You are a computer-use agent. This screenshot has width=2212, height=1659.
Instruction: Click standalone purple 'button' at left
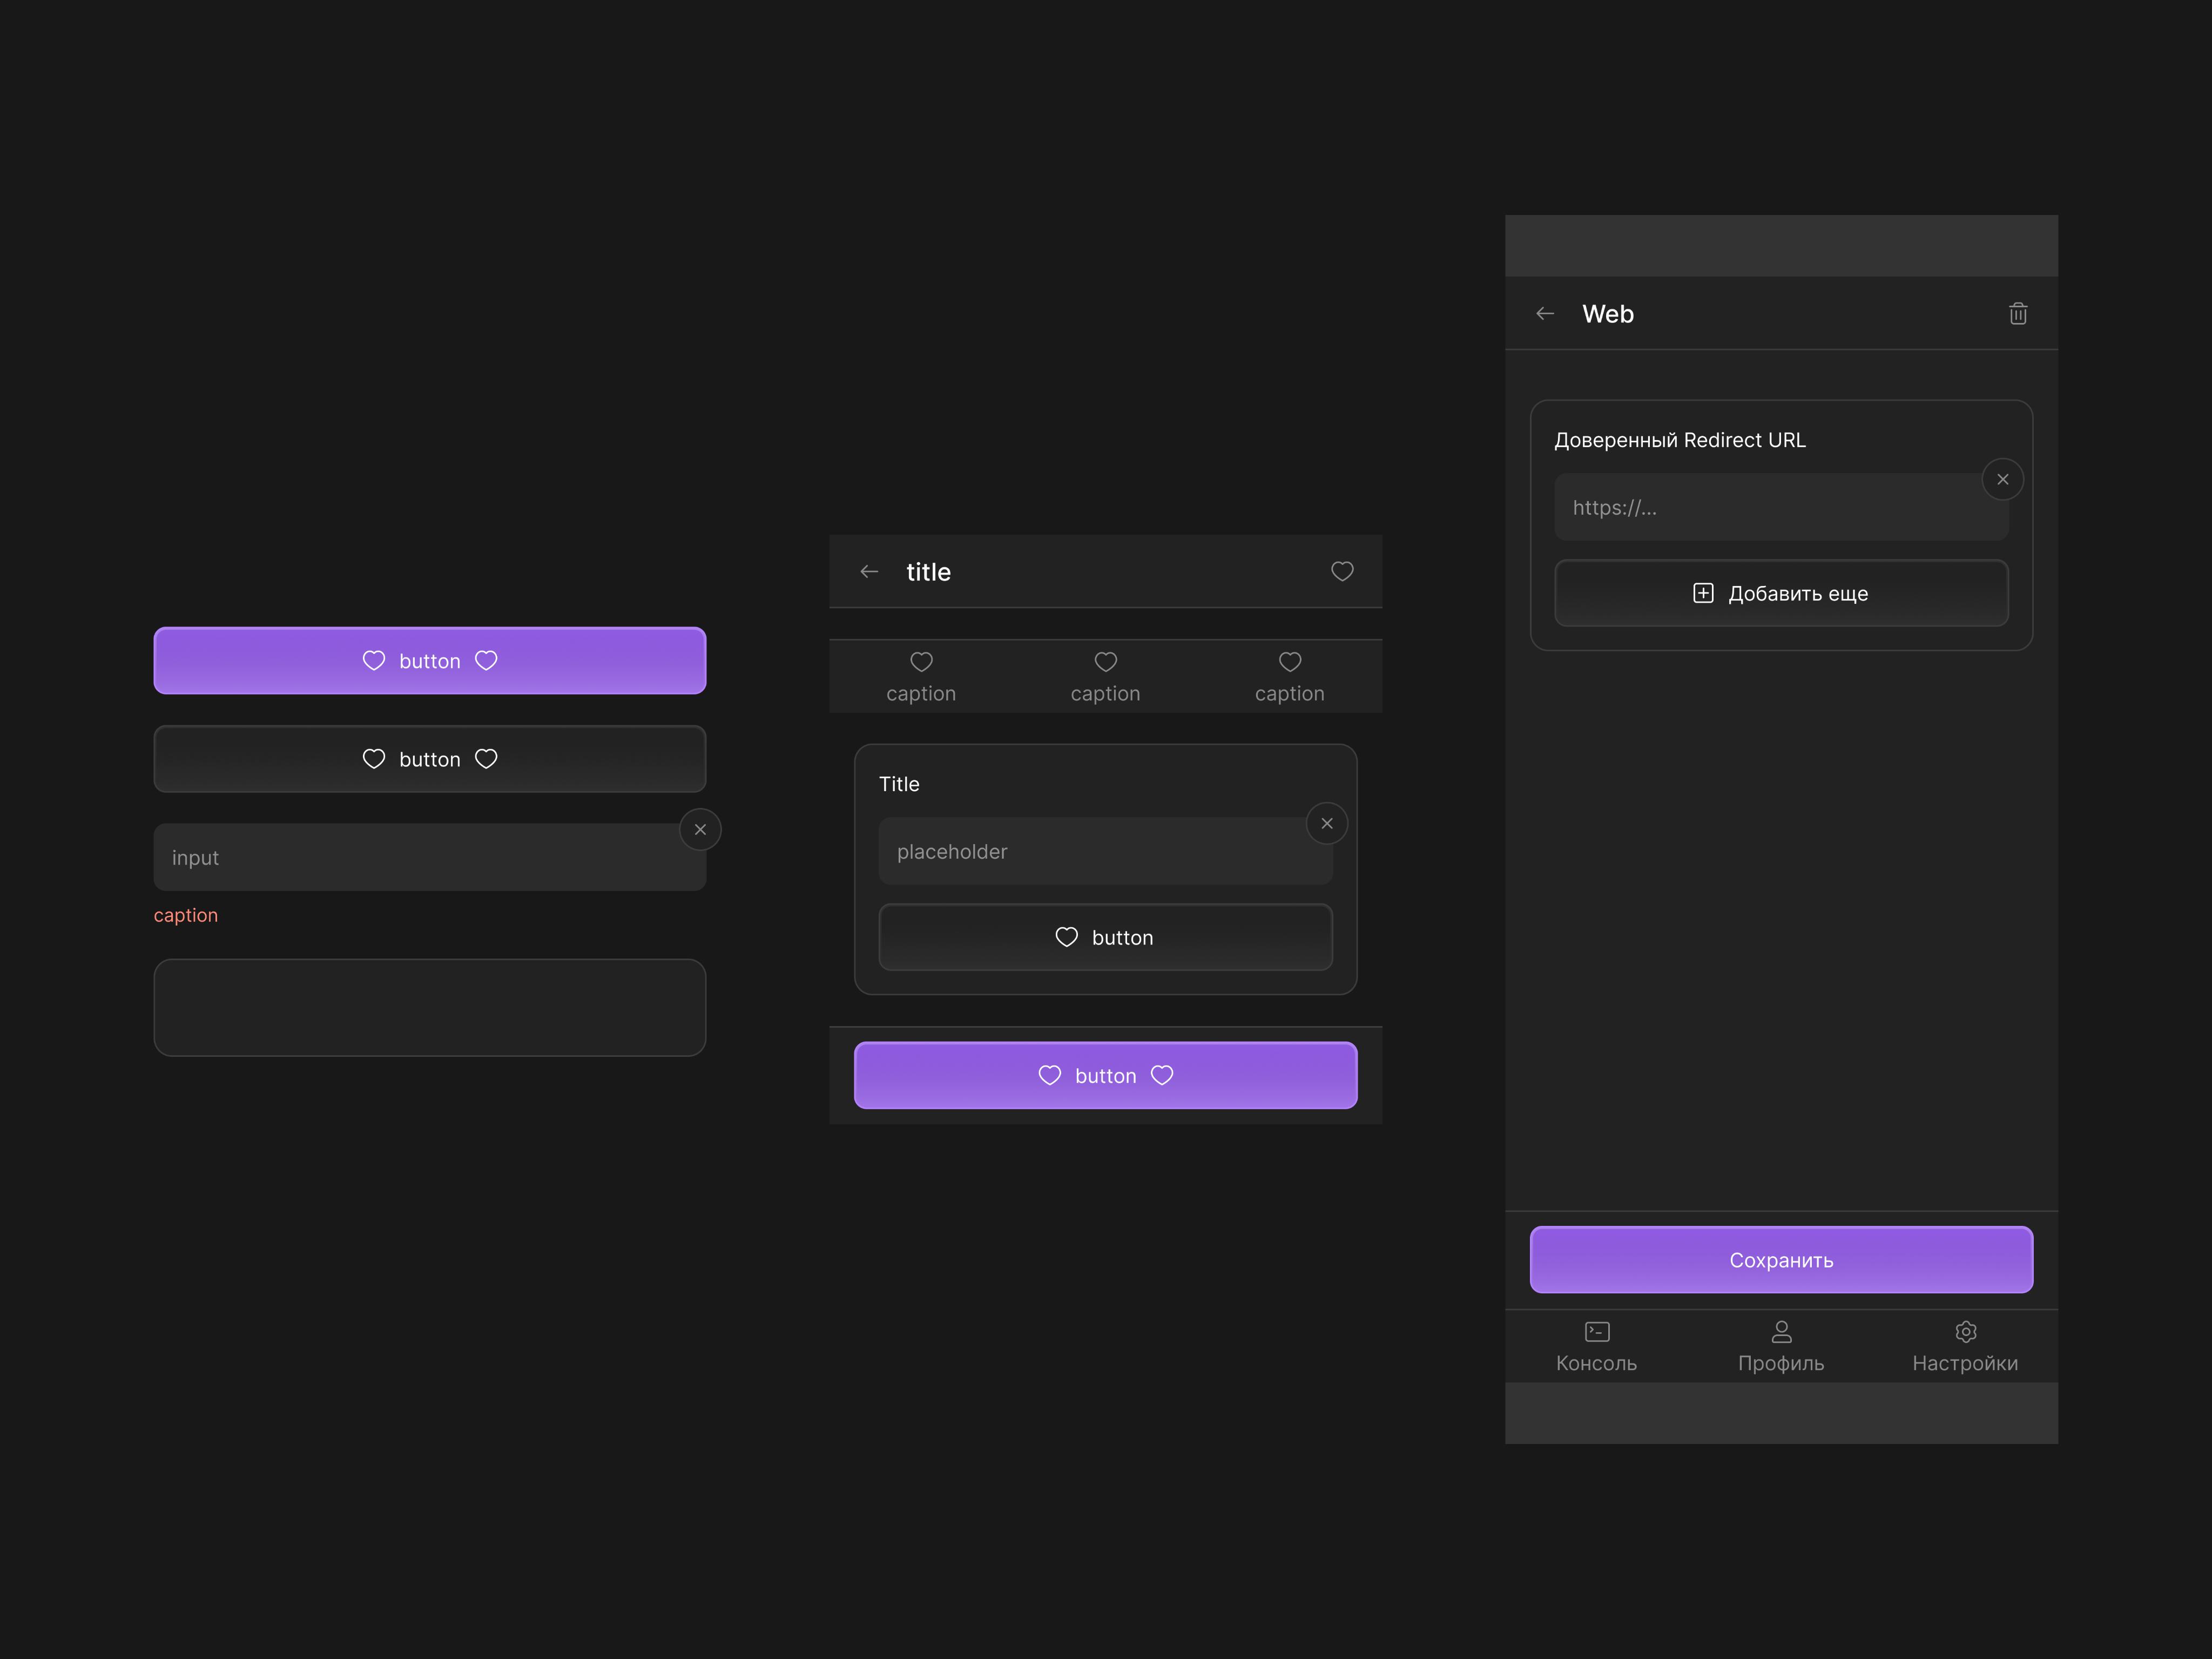tap(430, 661)
